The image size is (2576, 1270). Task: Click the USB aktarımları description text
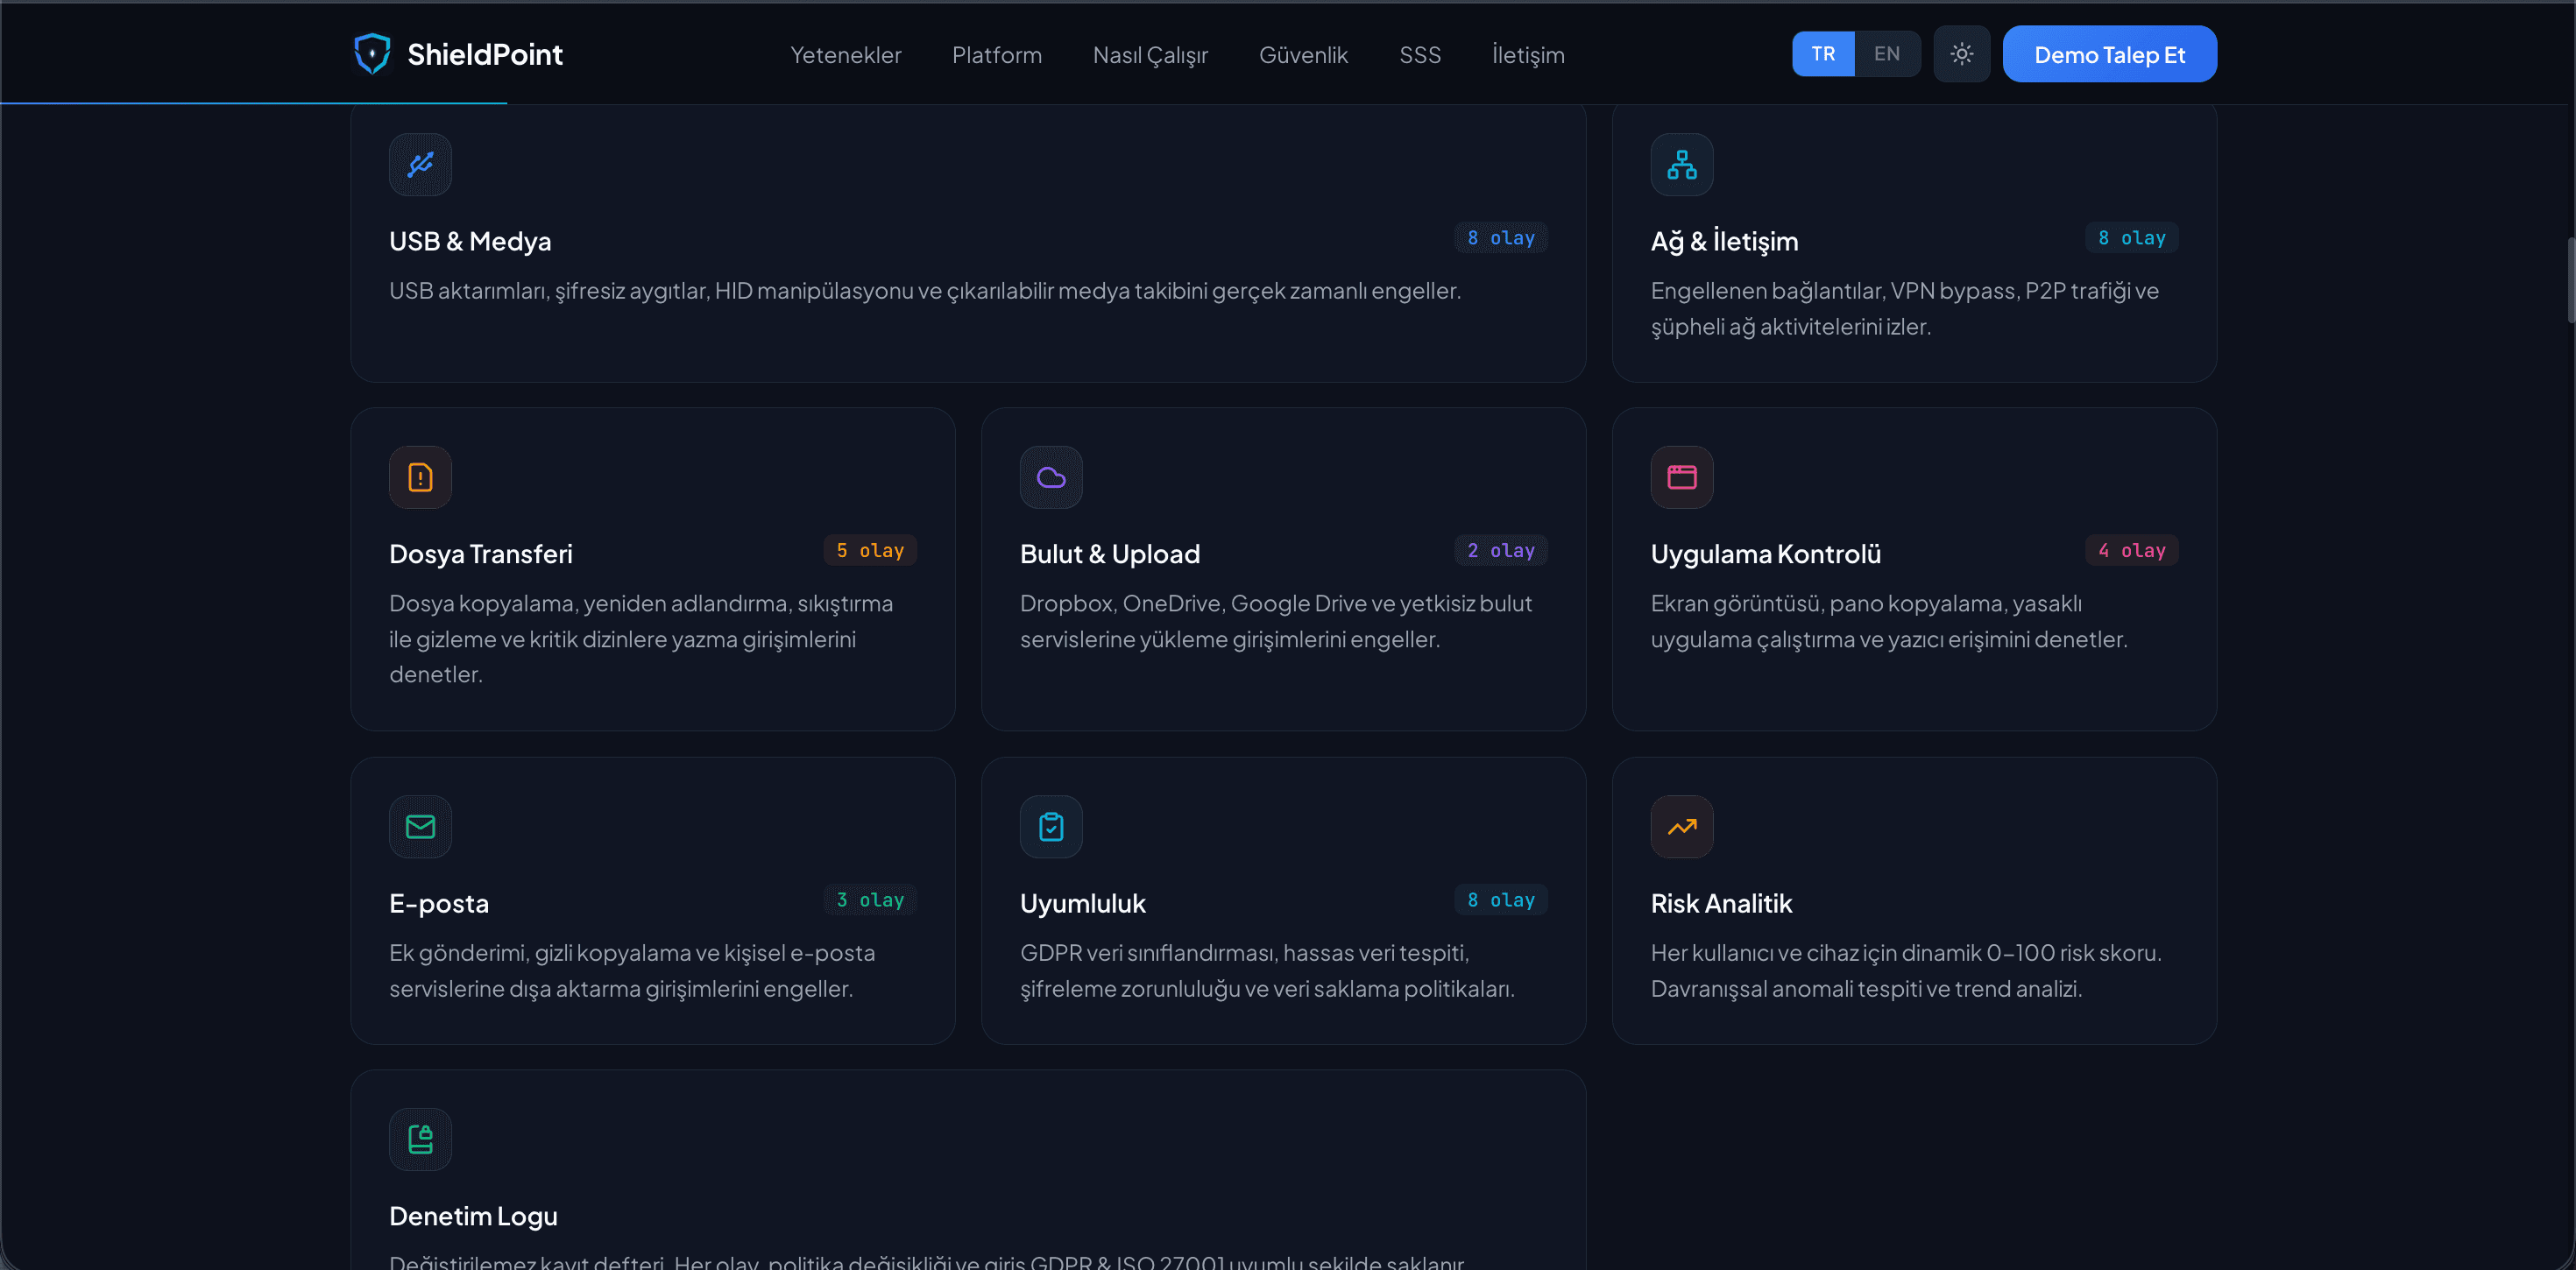tap(925, 291)
